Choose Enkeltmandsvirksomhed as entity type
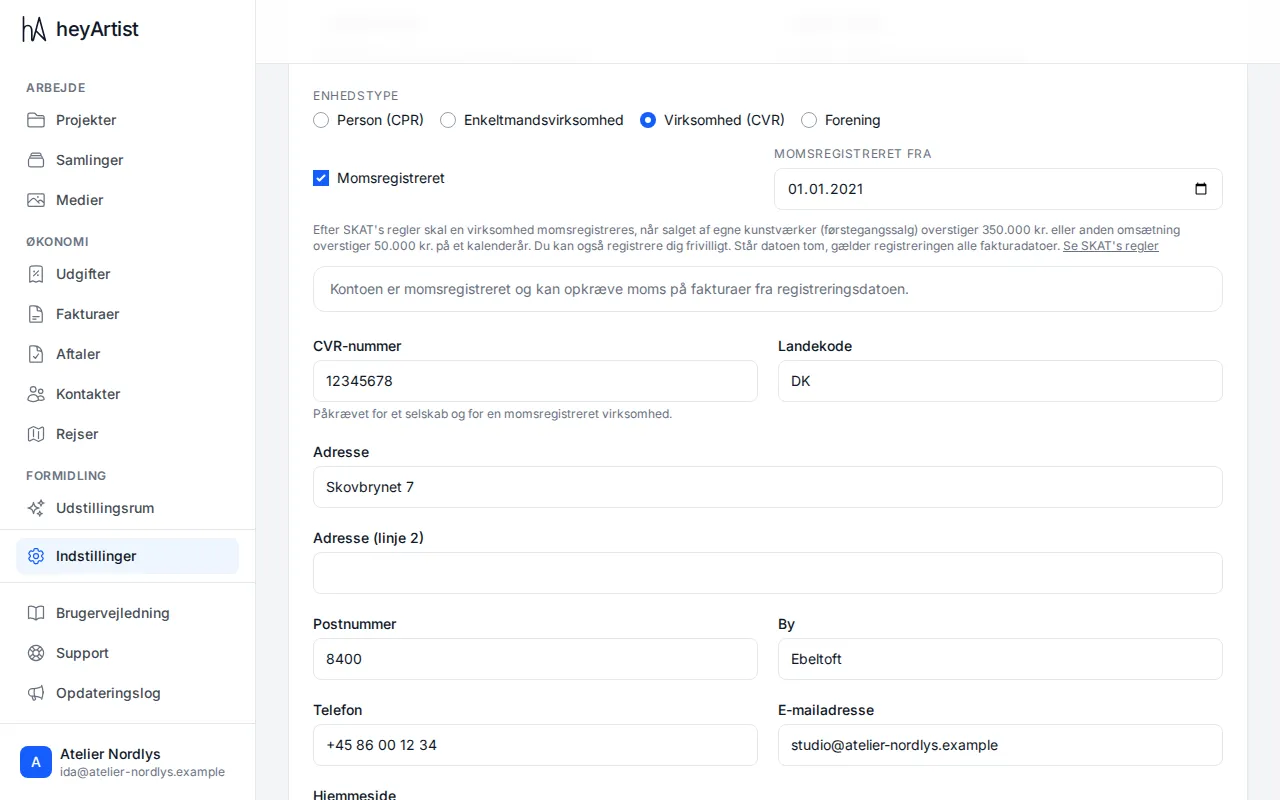The width and height of the screenshot is (1280, 800). pos(448,120)
